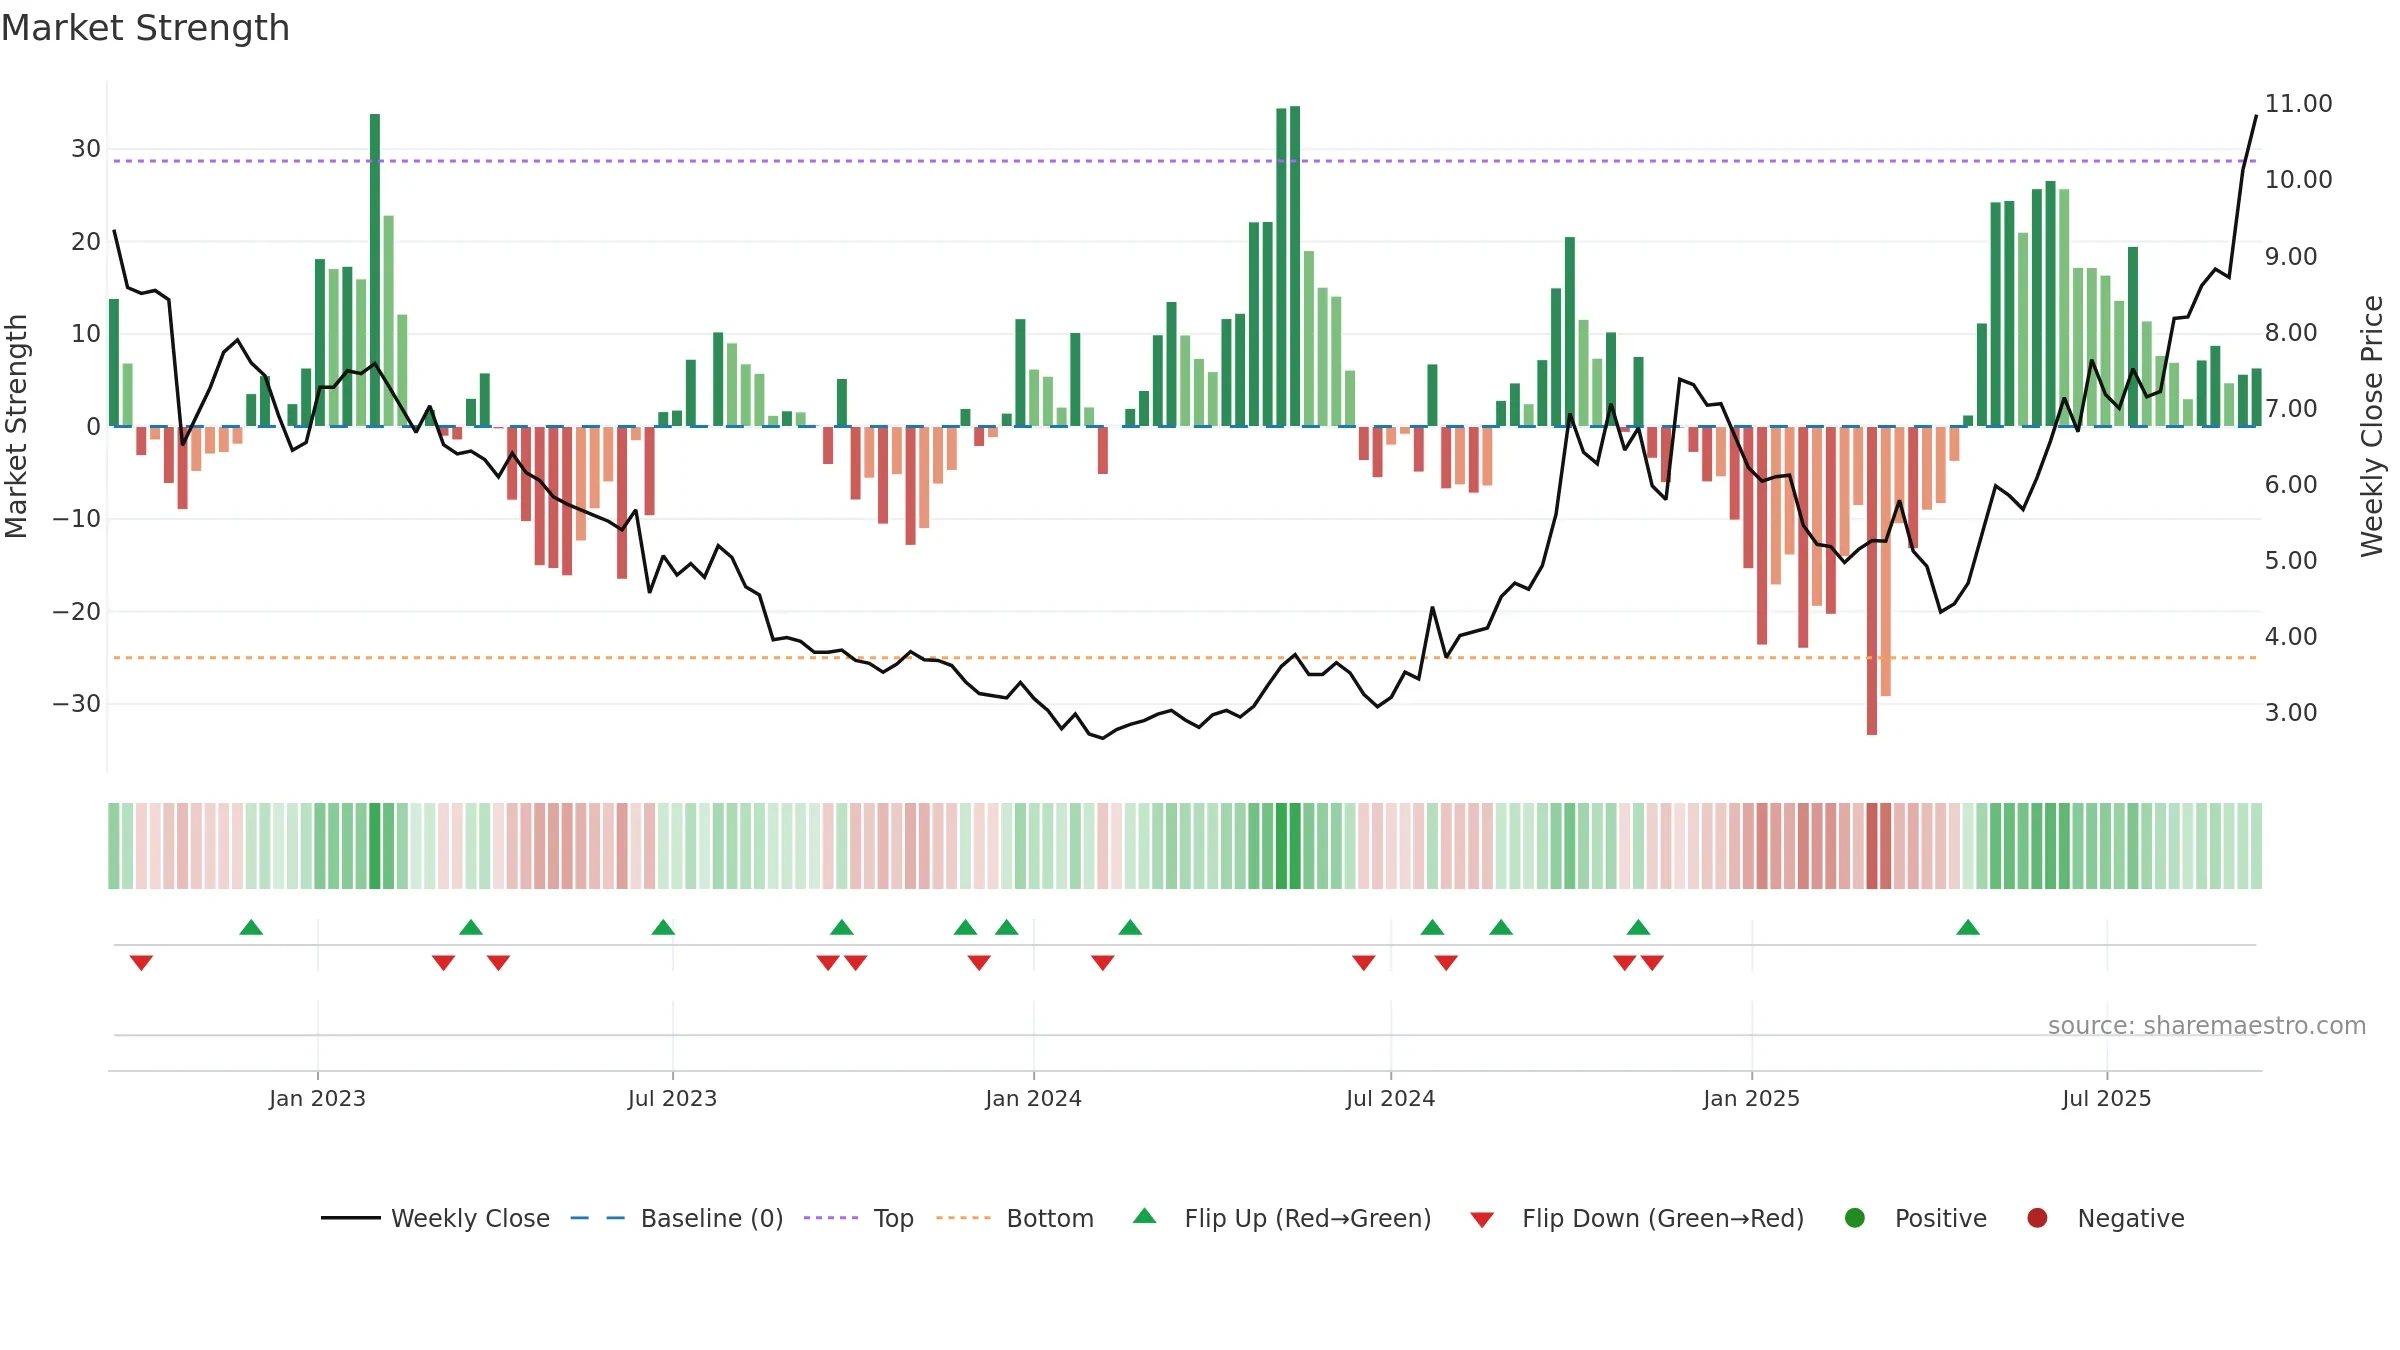Viewport: 2400px width, 1350px height.
Task: Click the 3.00 price axis label
Action: coord(2291,713)
